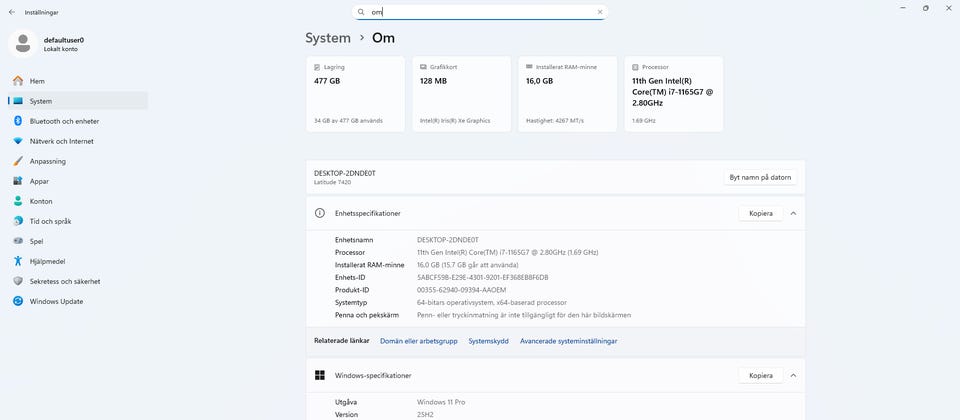Copy device specs with Kopiera button
The image size is (960, 420).
[761, 214]
